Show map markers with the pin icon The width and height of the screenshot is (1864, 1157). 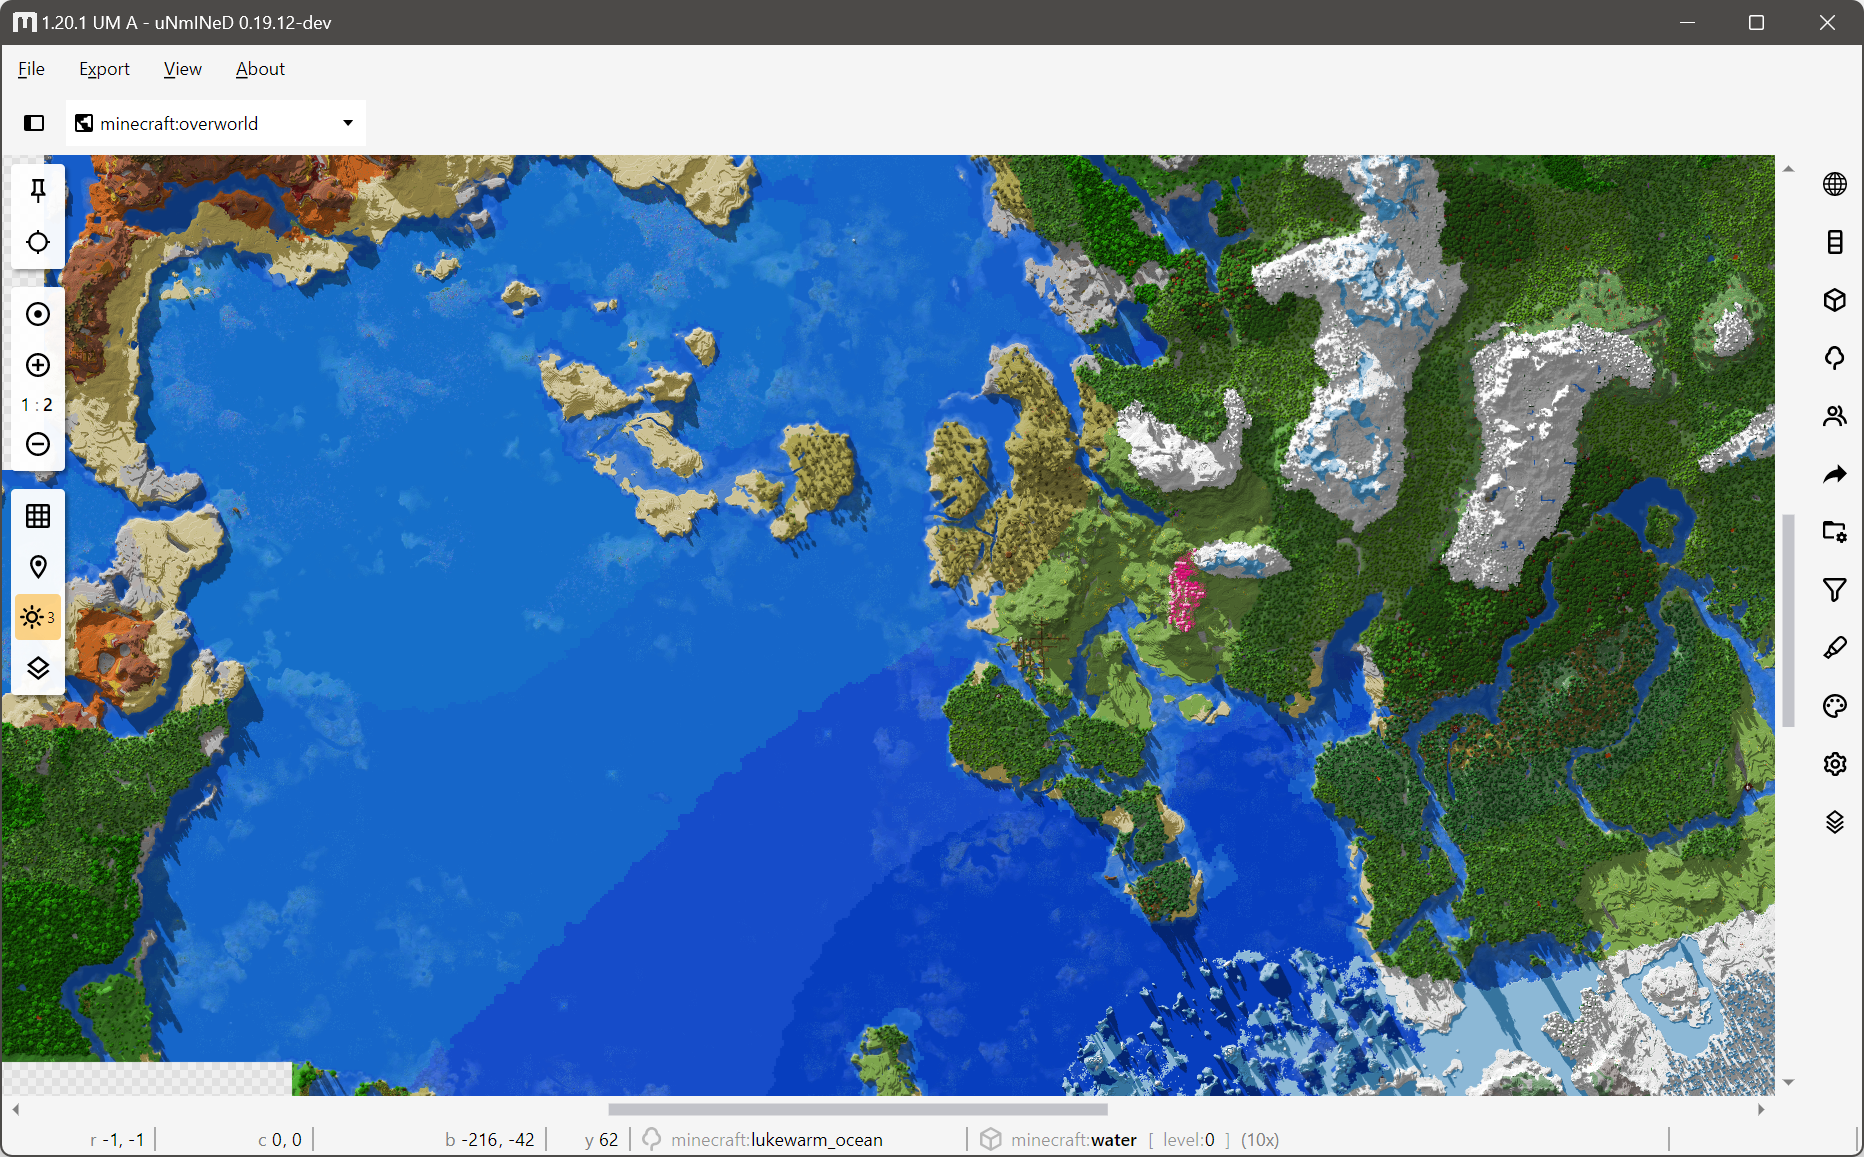[x=37, y=566]
